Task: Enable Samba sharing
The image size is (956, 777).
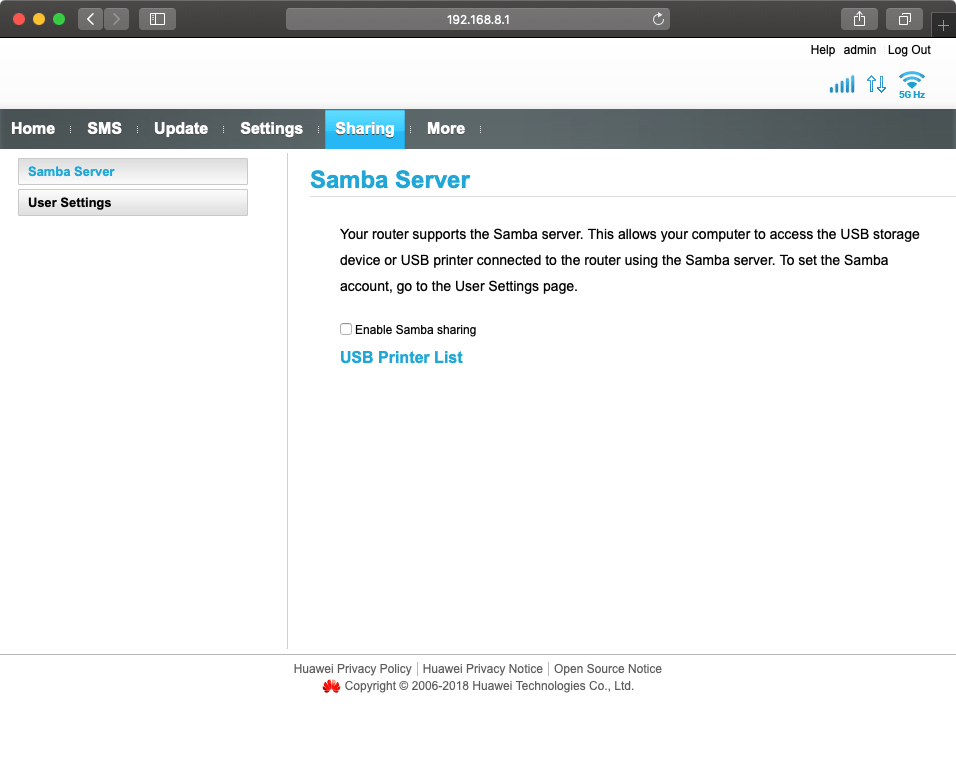Action: 345,329
